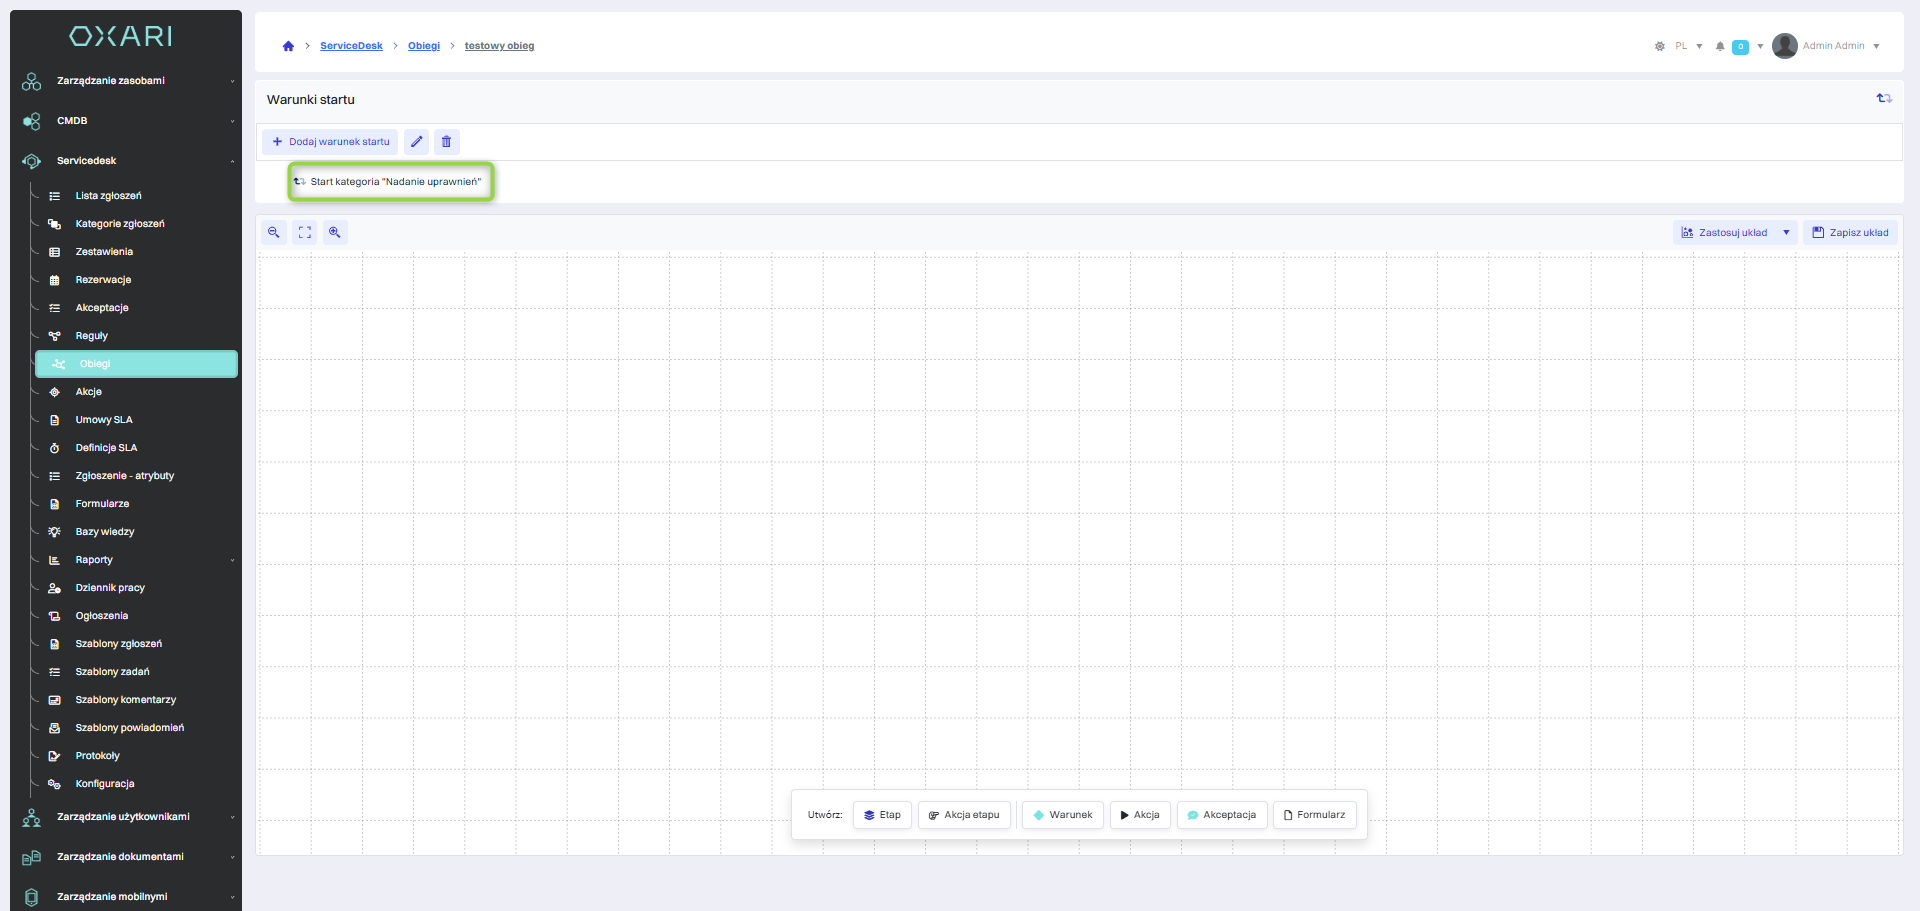Click the trash delete icon
Viewport: 1920px width, 911px height.
point(446,142)
